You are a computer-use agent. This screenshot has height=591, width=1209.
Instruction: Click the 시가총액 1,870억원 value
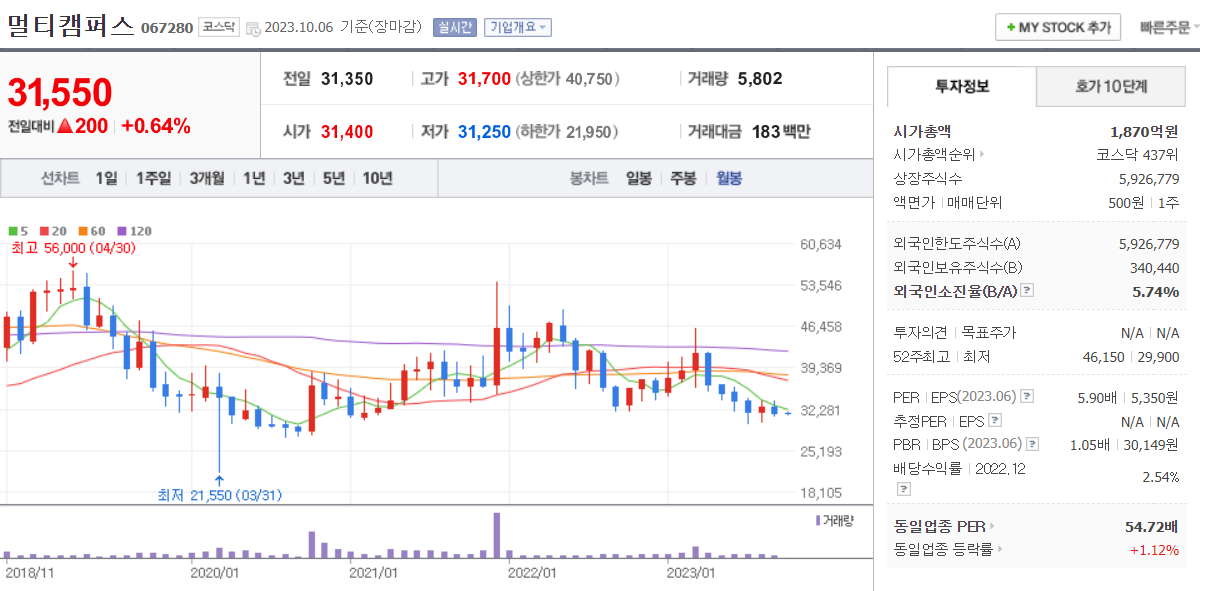(x=1144, y=131)
